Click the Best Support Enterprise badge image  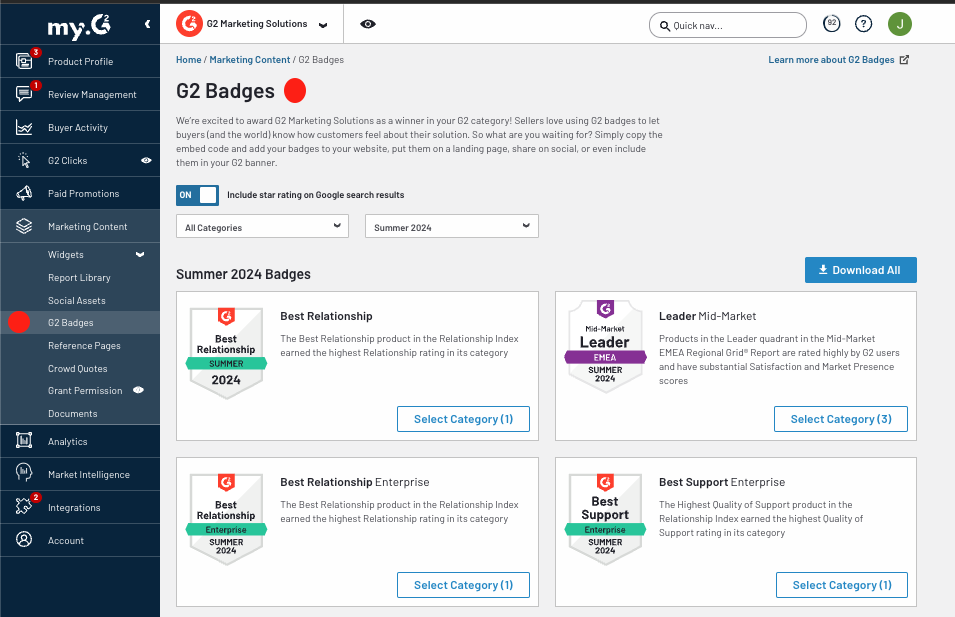click(605, 520)
